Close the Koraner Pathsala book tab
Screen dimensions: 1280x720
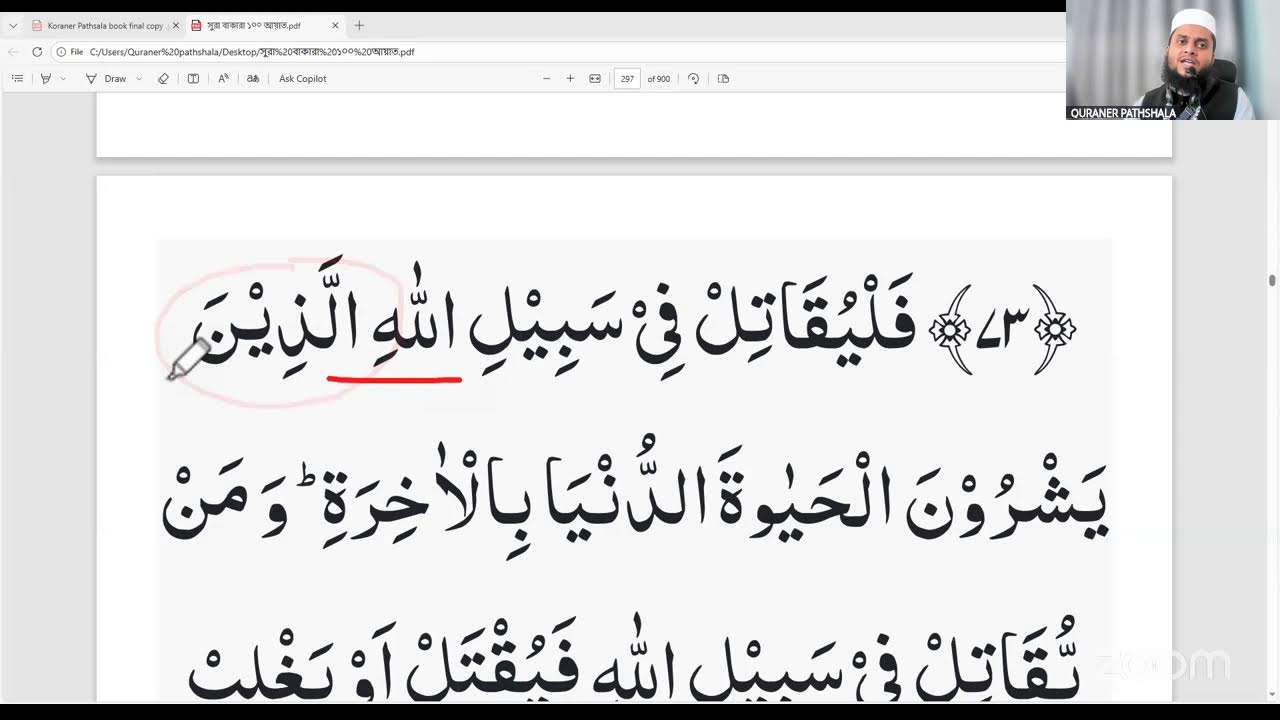[175, 25]
